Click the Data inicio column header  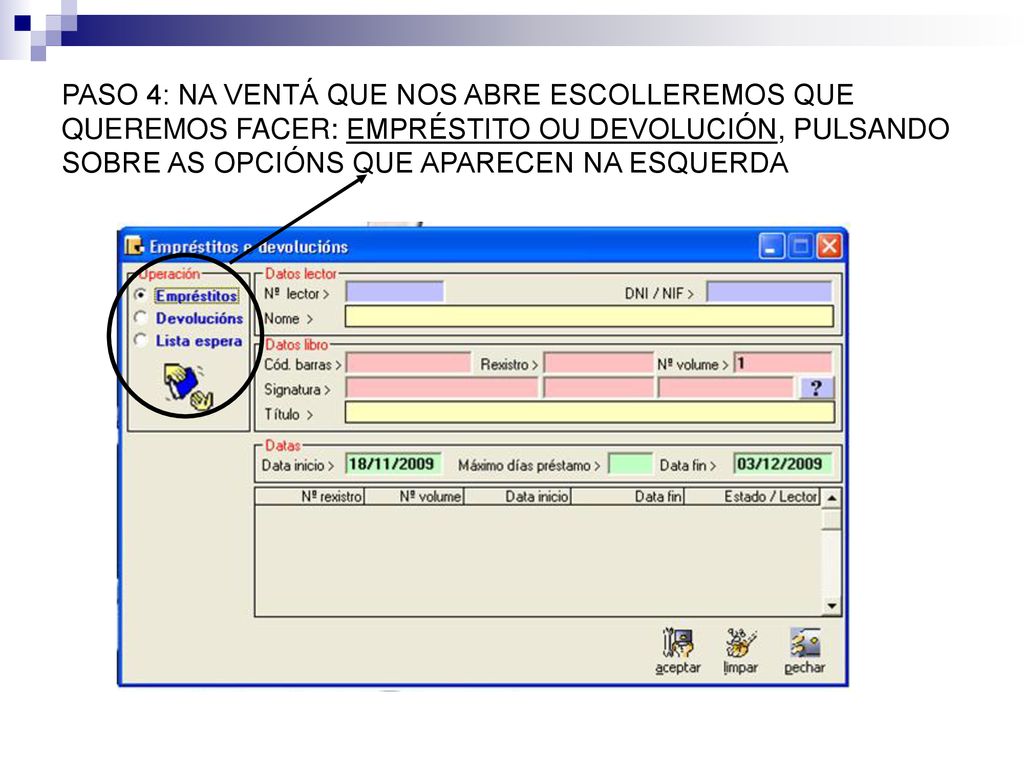click(517, 496)
